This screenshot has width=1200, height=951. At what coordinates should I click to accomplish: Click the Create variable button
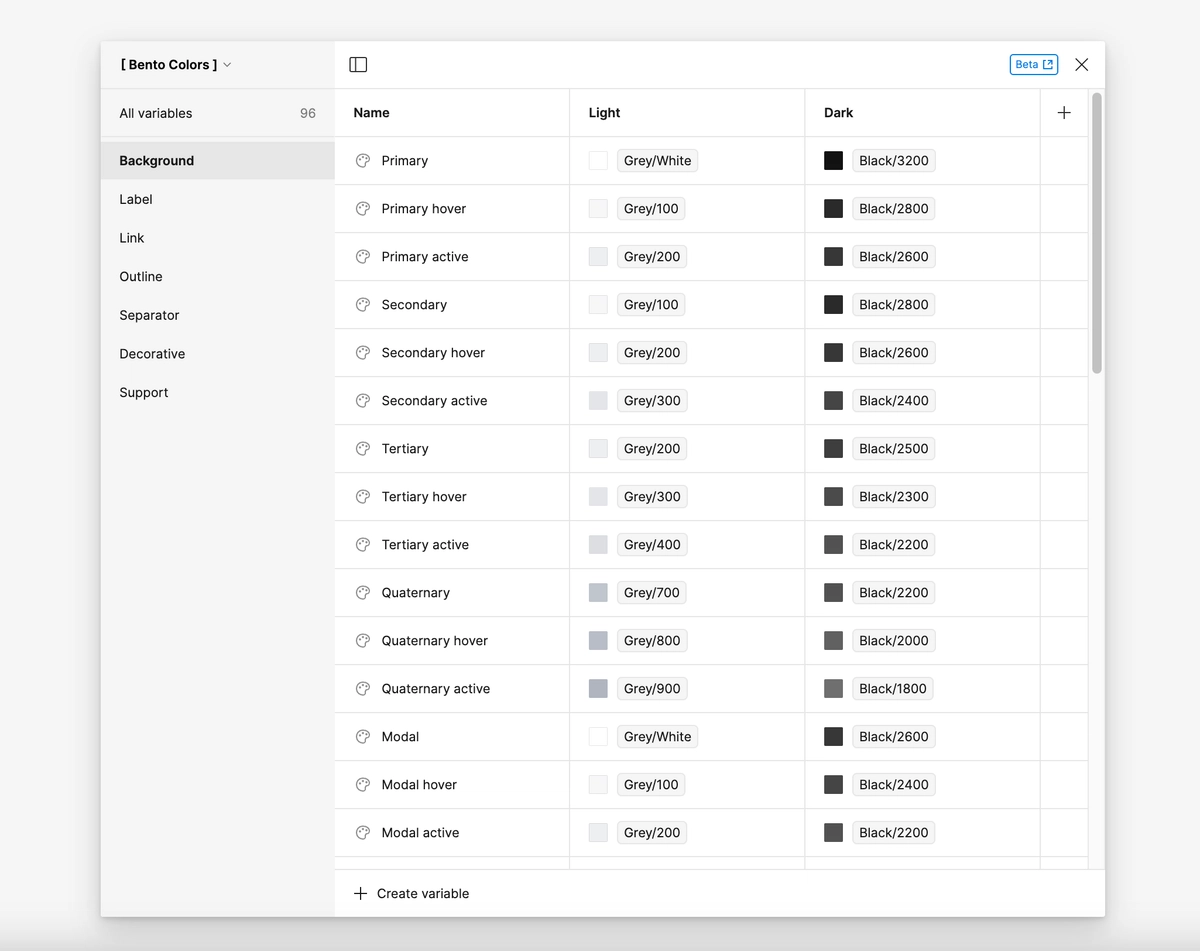(x=410, y=893)
